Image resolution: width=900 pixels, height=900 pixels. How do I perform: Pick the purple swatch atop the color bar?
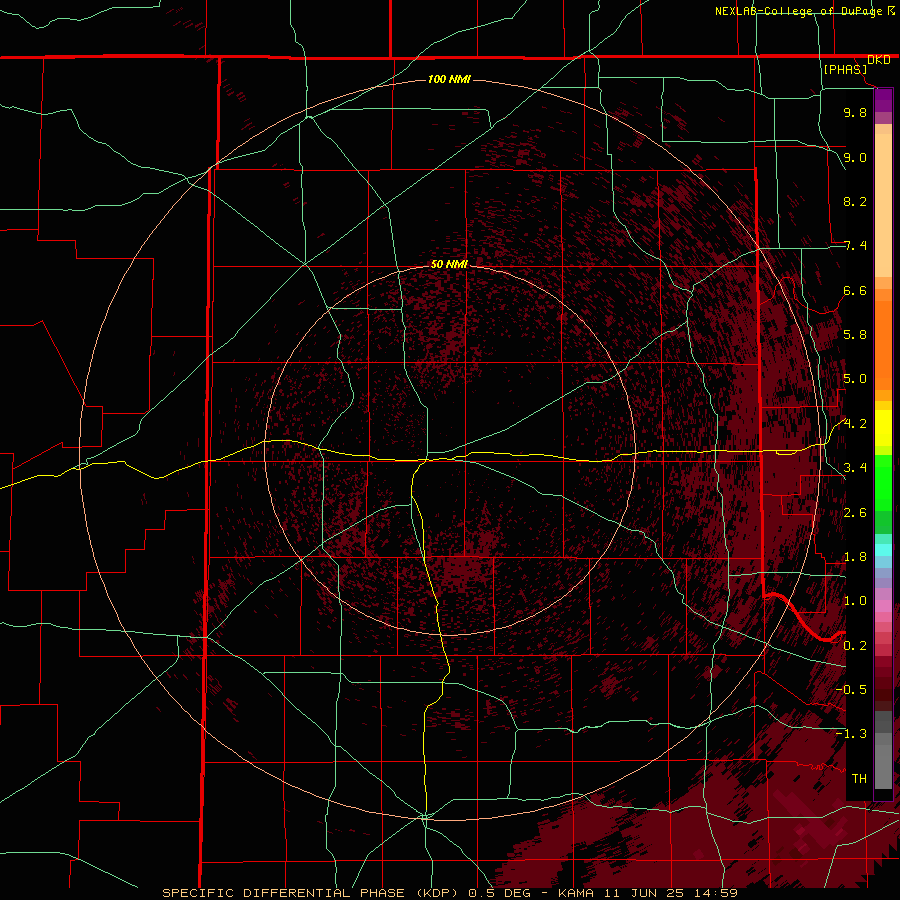883,100
